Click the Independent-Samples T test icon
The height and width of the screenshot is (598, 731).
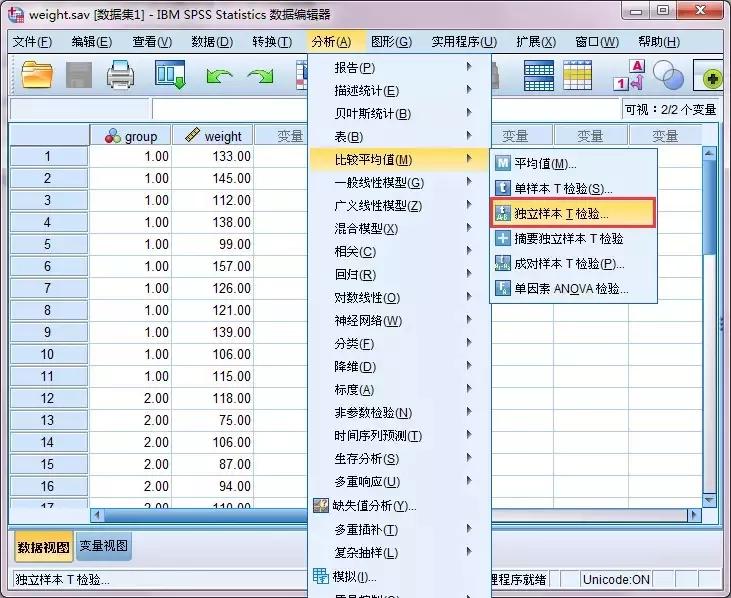pyautogui.click(x=503, y=213)
